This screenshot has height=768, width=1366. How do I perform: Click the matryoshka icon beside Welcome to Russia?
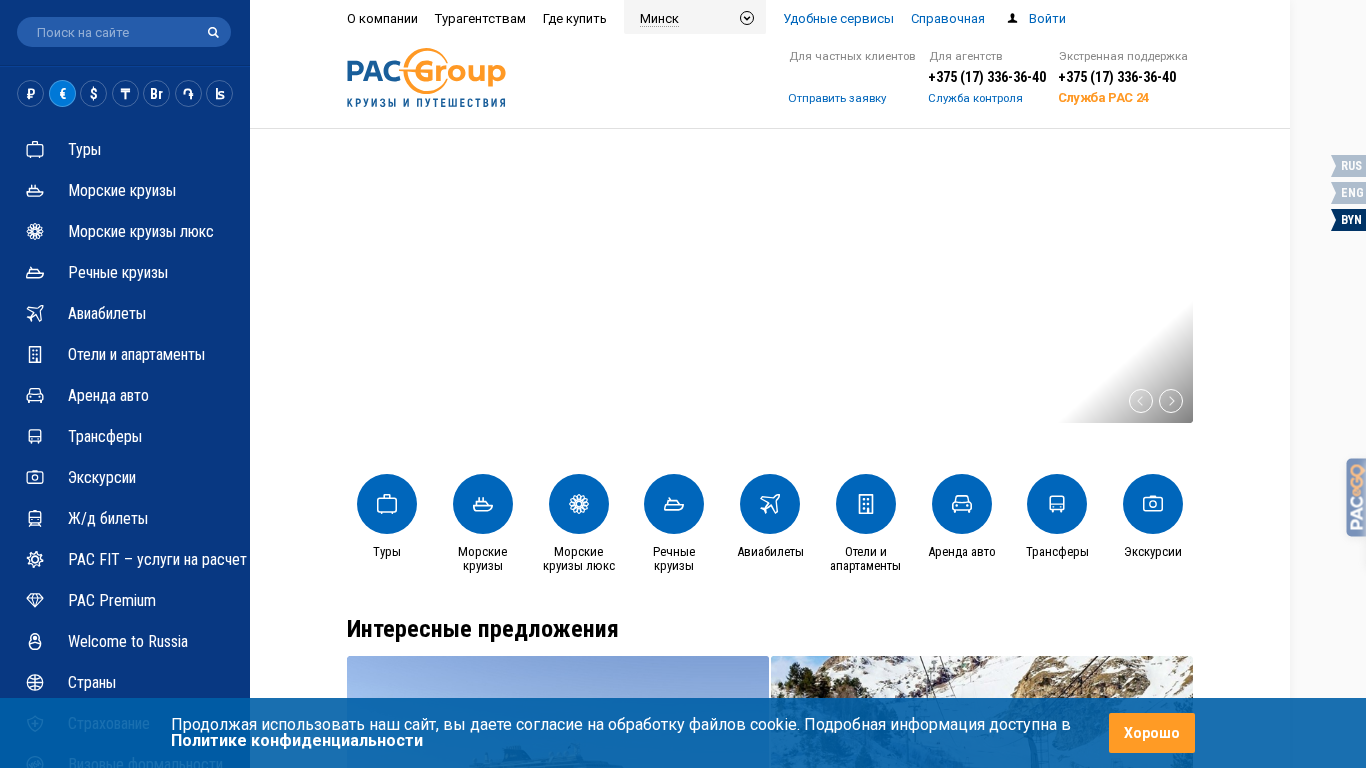coord(35,641)
